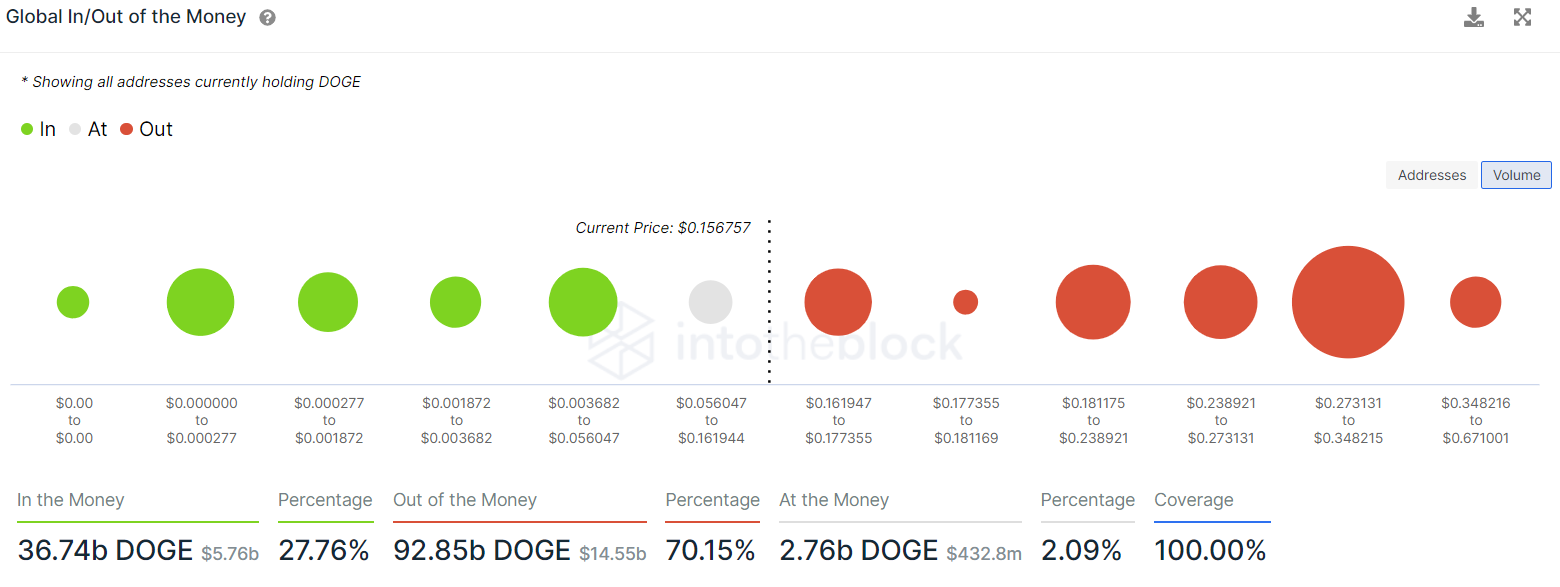
Task: Click green bubble for $0.000000 to $0.000277
Action: [200, 302]
